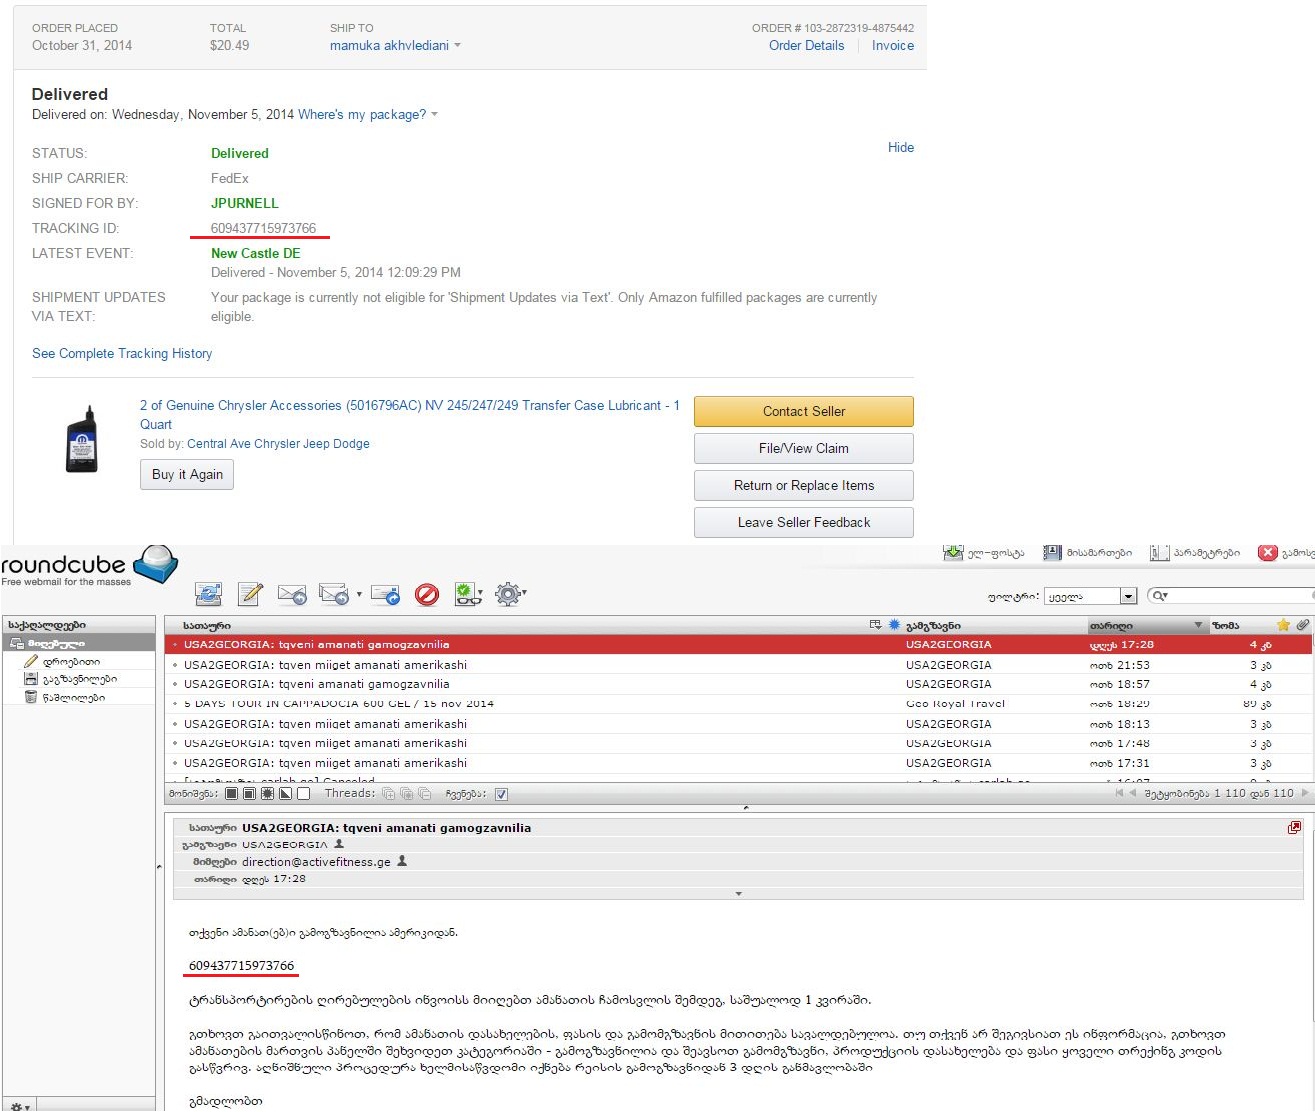The width and height of the screenshot is (1315, 1112).
Task: Open the gear More actions toolbar menu
Action: [510, 594]
